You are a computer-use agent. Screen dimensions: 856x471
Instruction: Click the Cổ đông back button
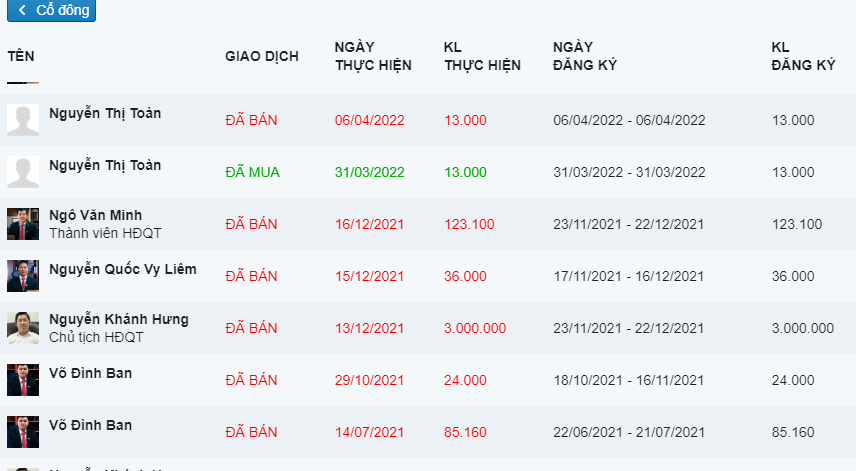pyautogui.click(x=51, y=10)
